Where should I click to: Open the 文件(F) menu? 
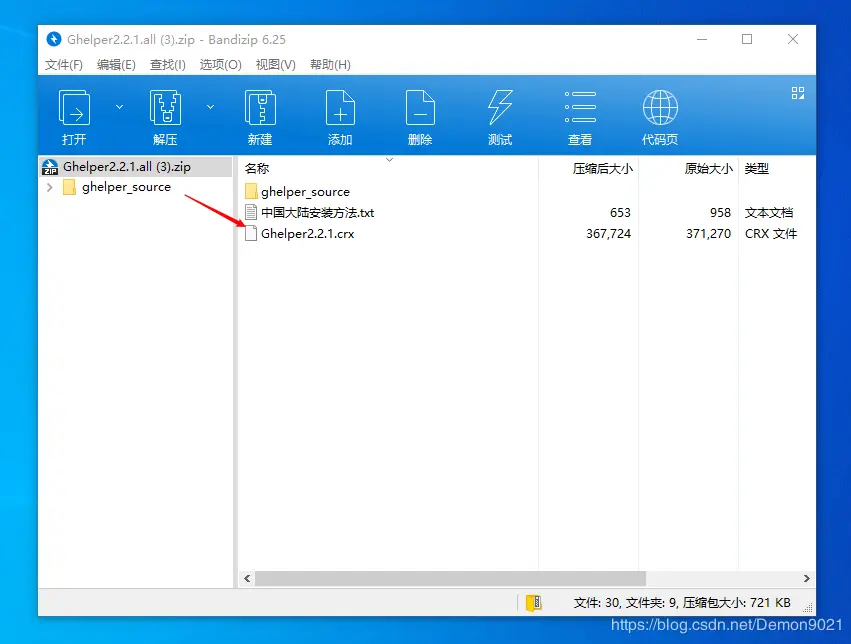click(63, 65)
